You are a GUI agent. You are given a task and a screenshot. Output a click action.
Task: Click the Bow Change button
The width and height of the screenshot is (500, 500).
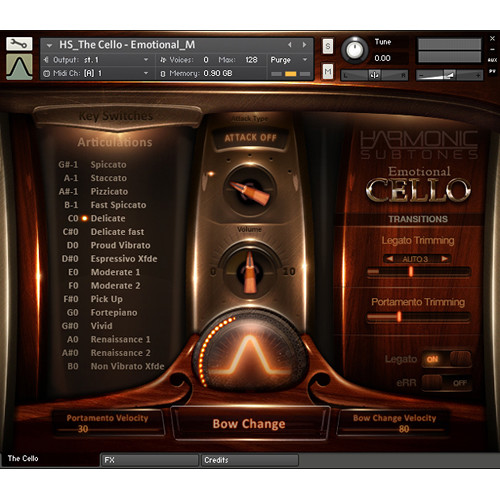coord(249,424)
